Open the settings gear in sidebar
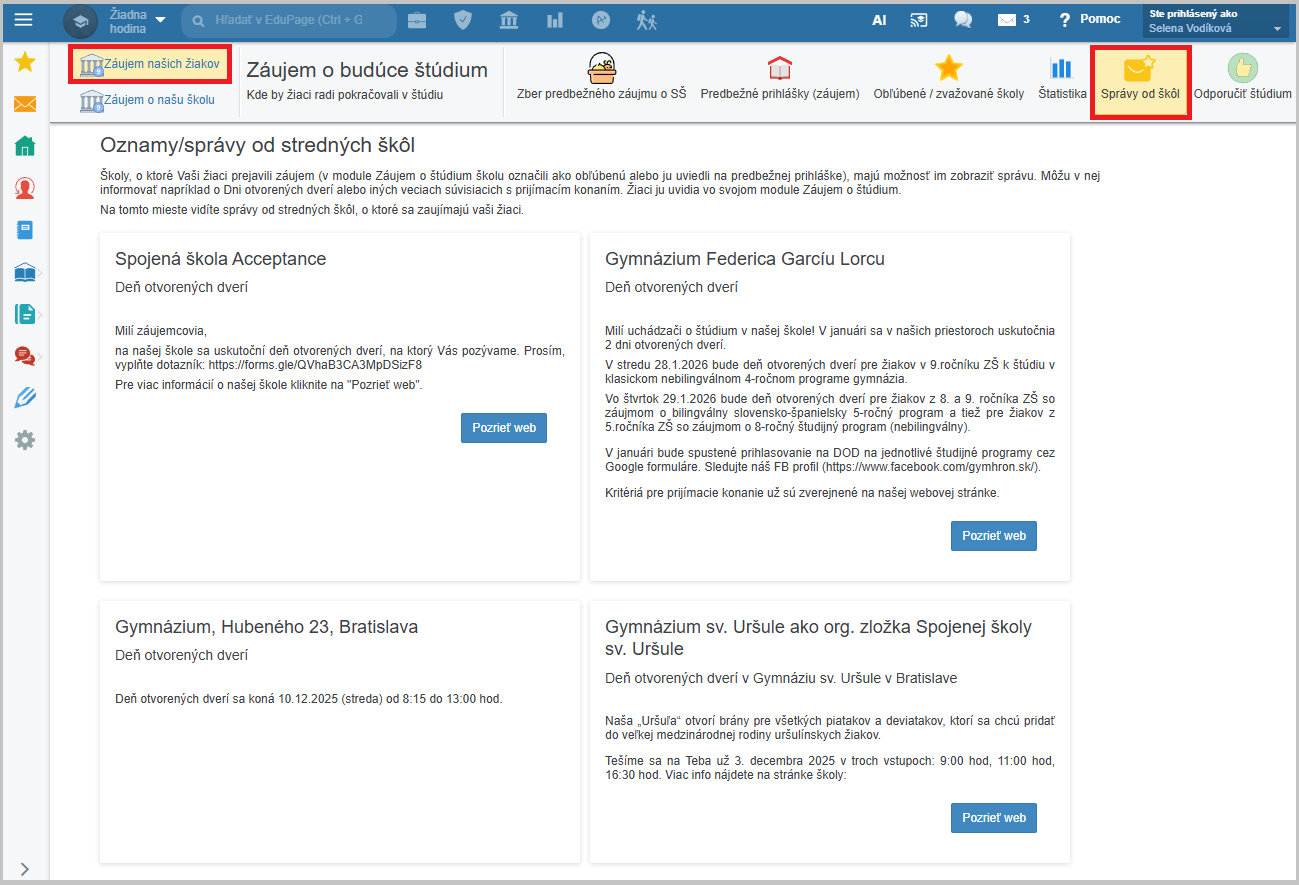Image resolution: width=1299 pixels, height=885 pixels. coord(25,440)
